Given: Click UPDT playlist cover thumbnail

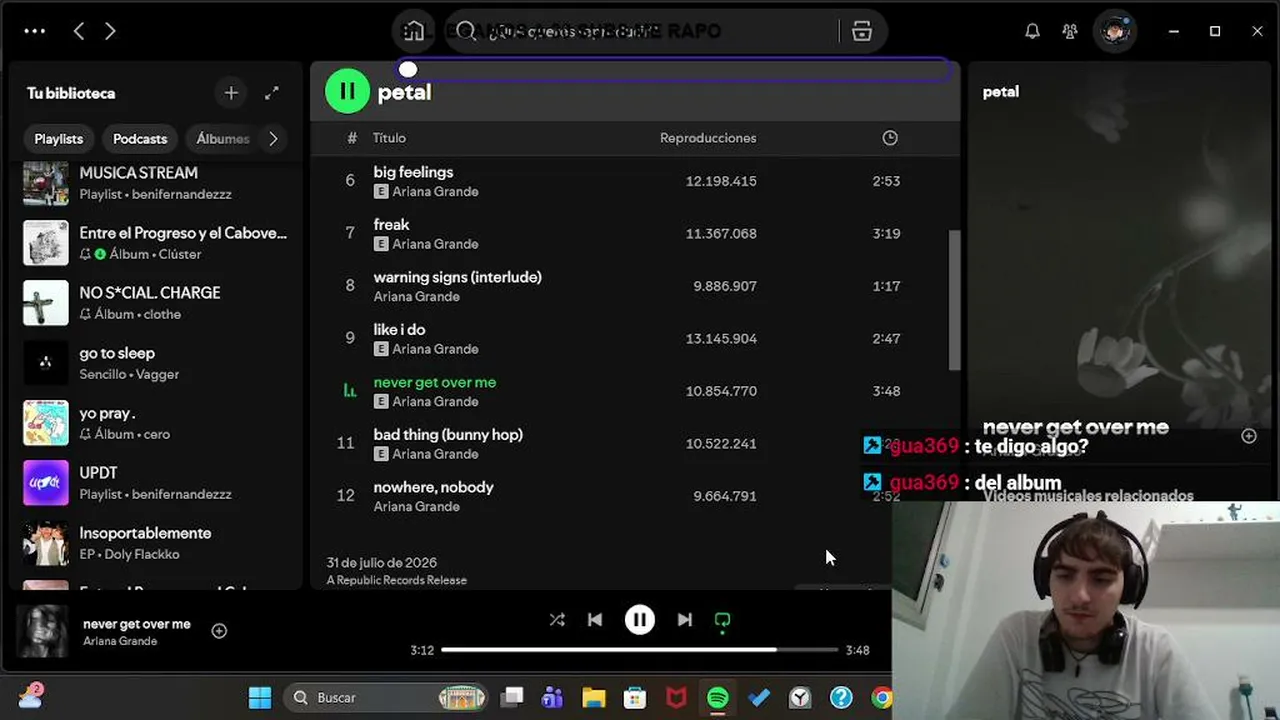Looking at the screenshot, I should [x=46, y=483].
